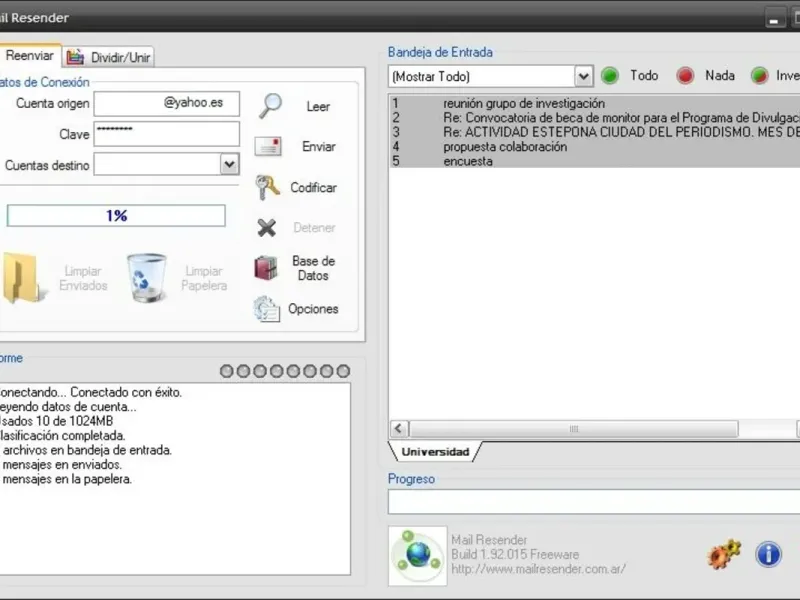The height and width of the screenshot is (600, 800).
Task: Click the 1% progress bar
Action: point(116,216)
